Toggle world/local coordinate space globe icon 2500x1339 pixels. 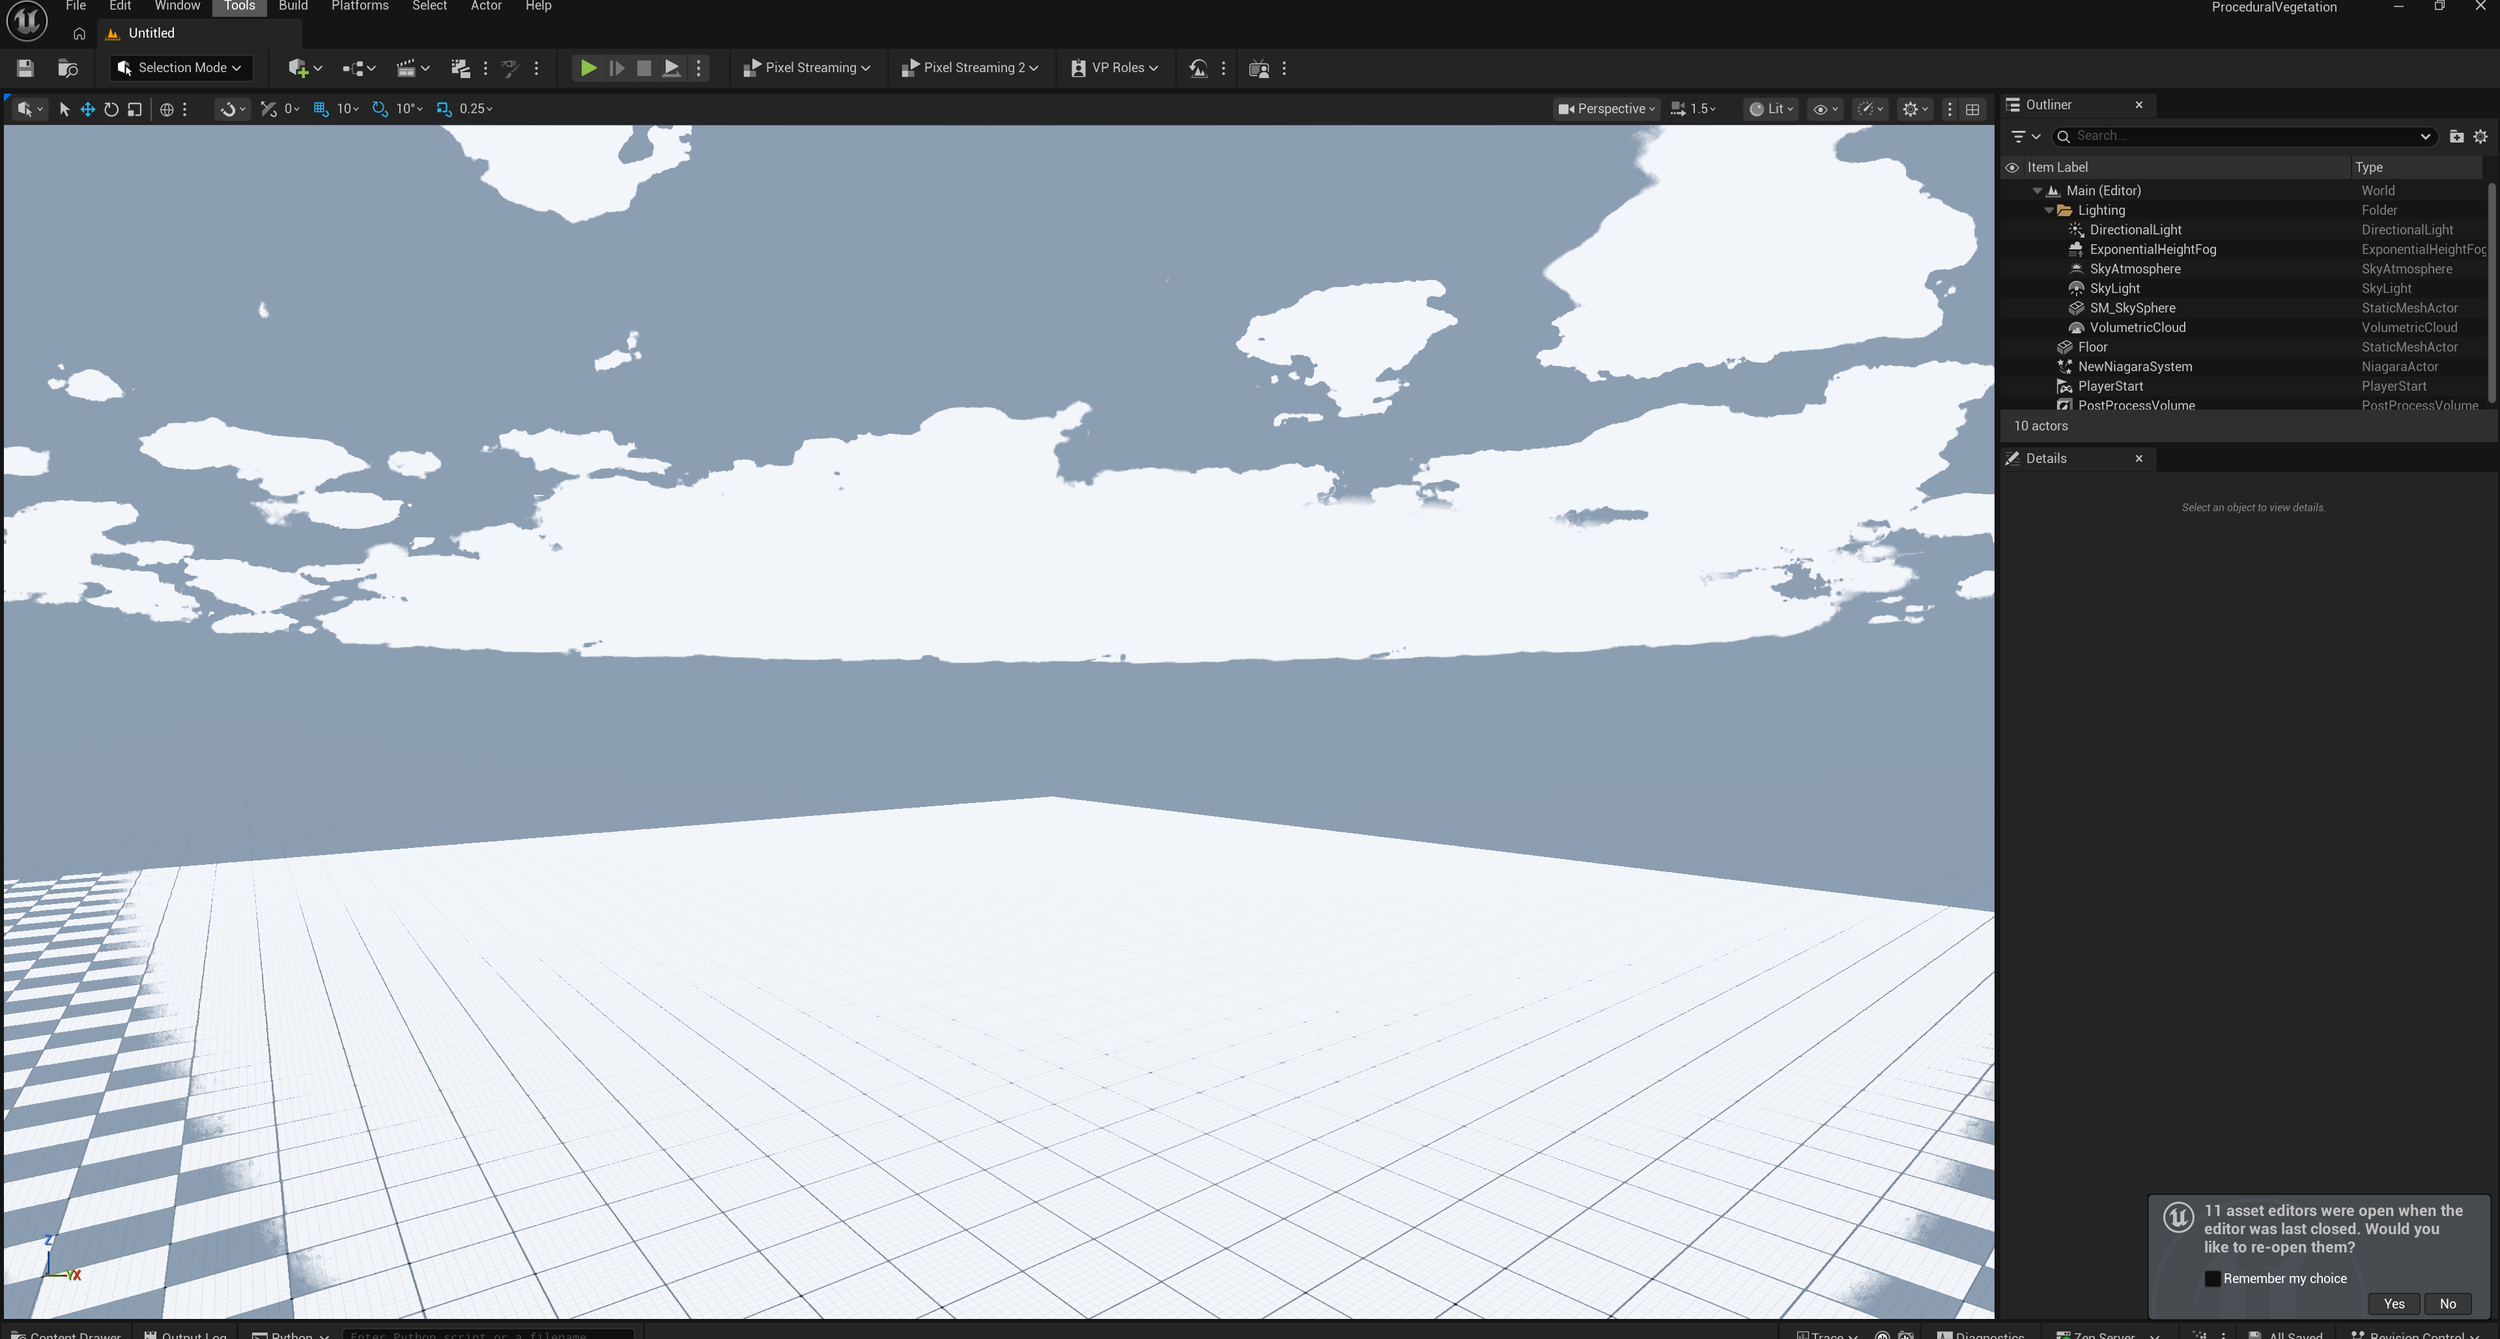coord(167,109)
